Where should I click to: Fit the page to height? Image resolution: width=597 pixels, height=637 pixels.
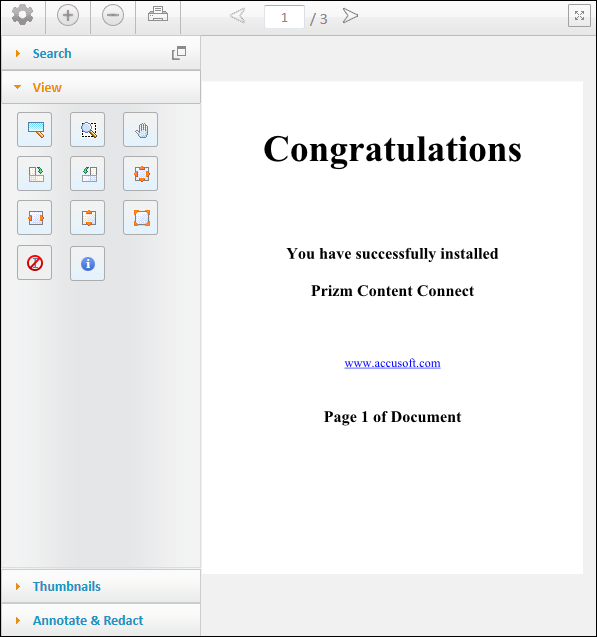pos(87,218)
